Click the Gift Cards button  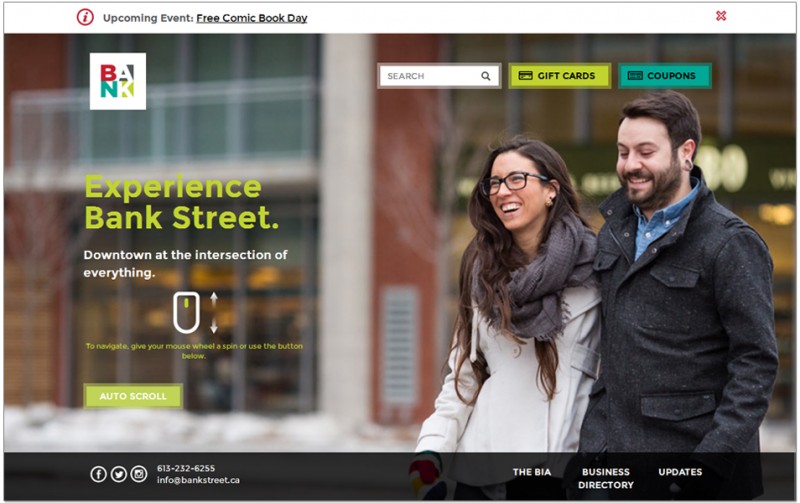560,76
